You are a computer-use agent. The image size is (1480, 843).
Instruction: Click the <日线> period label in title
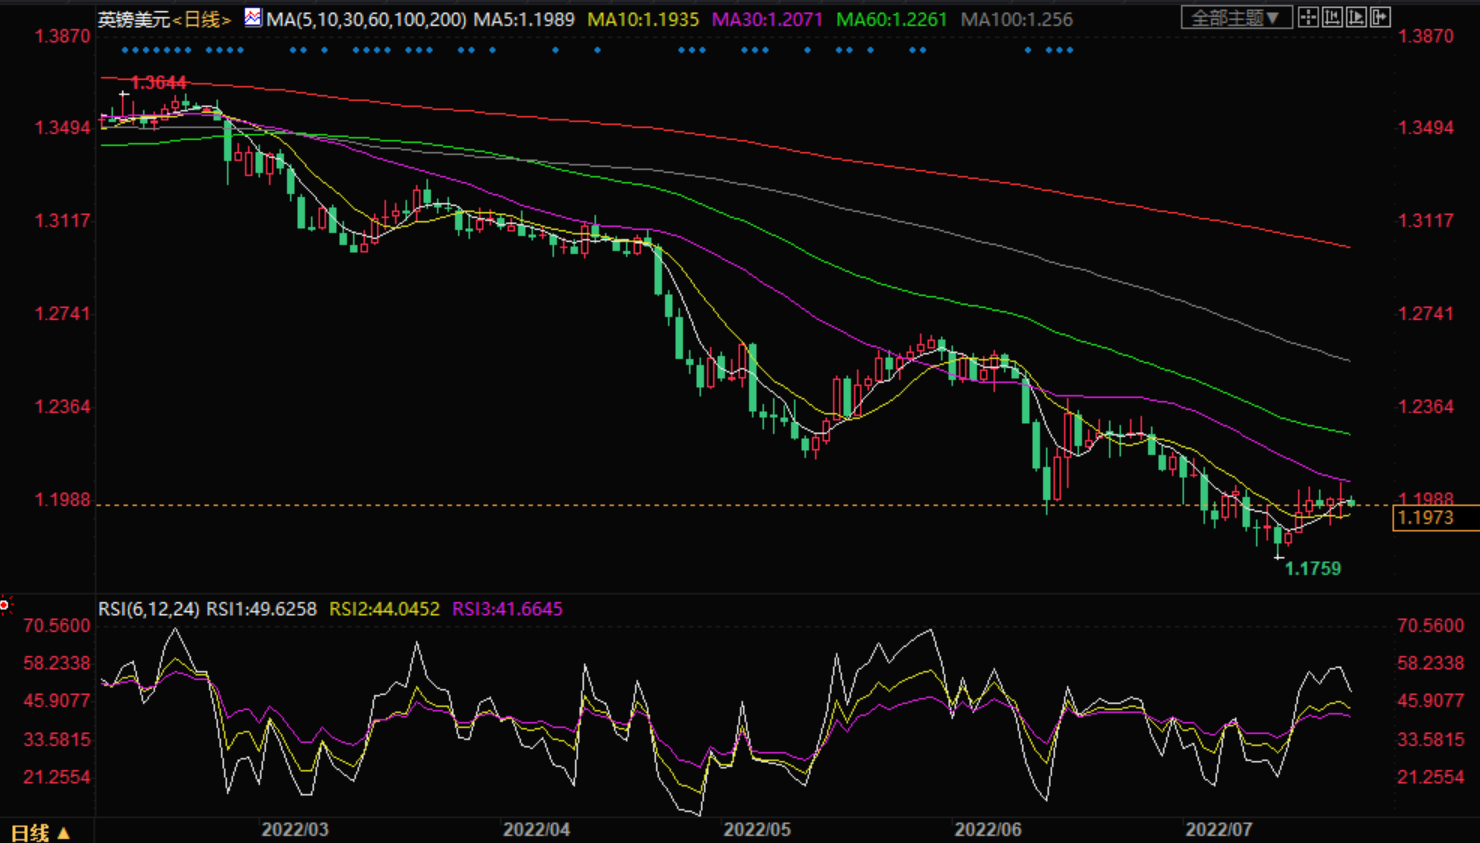click(x=203, y=19)
